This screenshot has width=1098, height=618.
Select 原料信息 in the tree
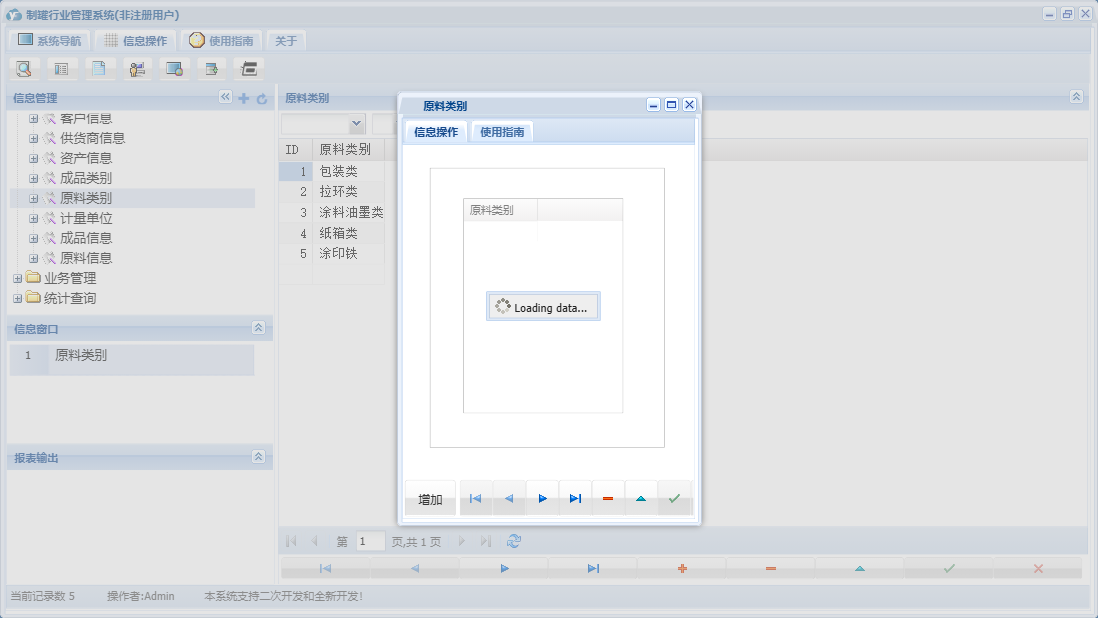86,258
